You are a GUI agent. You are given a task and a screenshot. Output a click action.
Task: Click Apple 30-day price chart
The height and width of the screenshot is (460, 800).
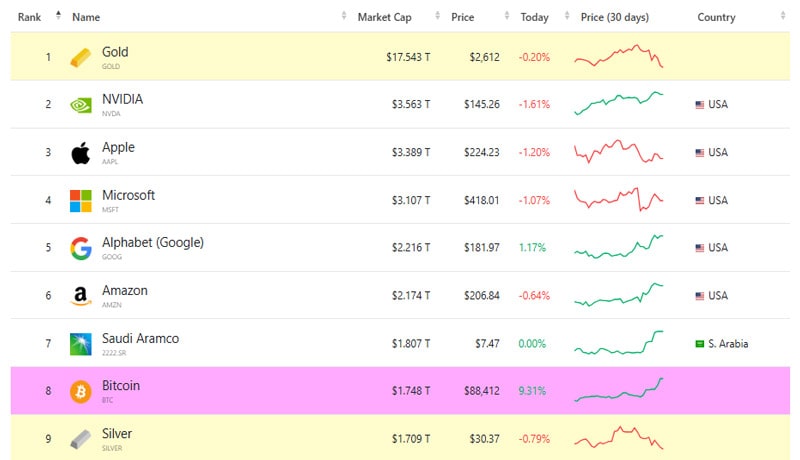click(x=618, y=151)
